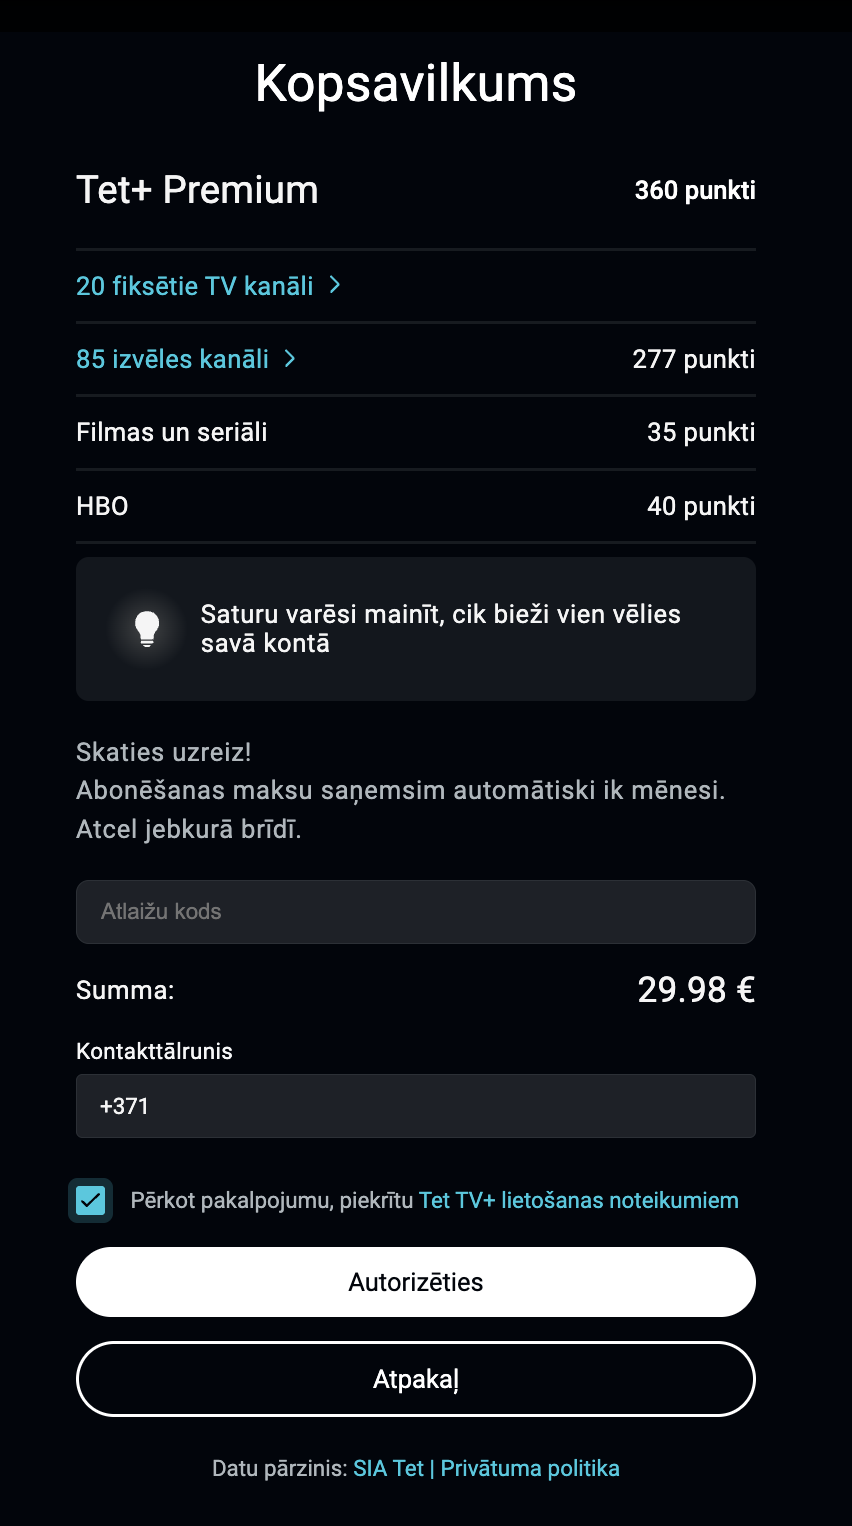Go back with the Atpakaļ button
The width and height of the screenshot is (852, 1526).
point(415,1379)
